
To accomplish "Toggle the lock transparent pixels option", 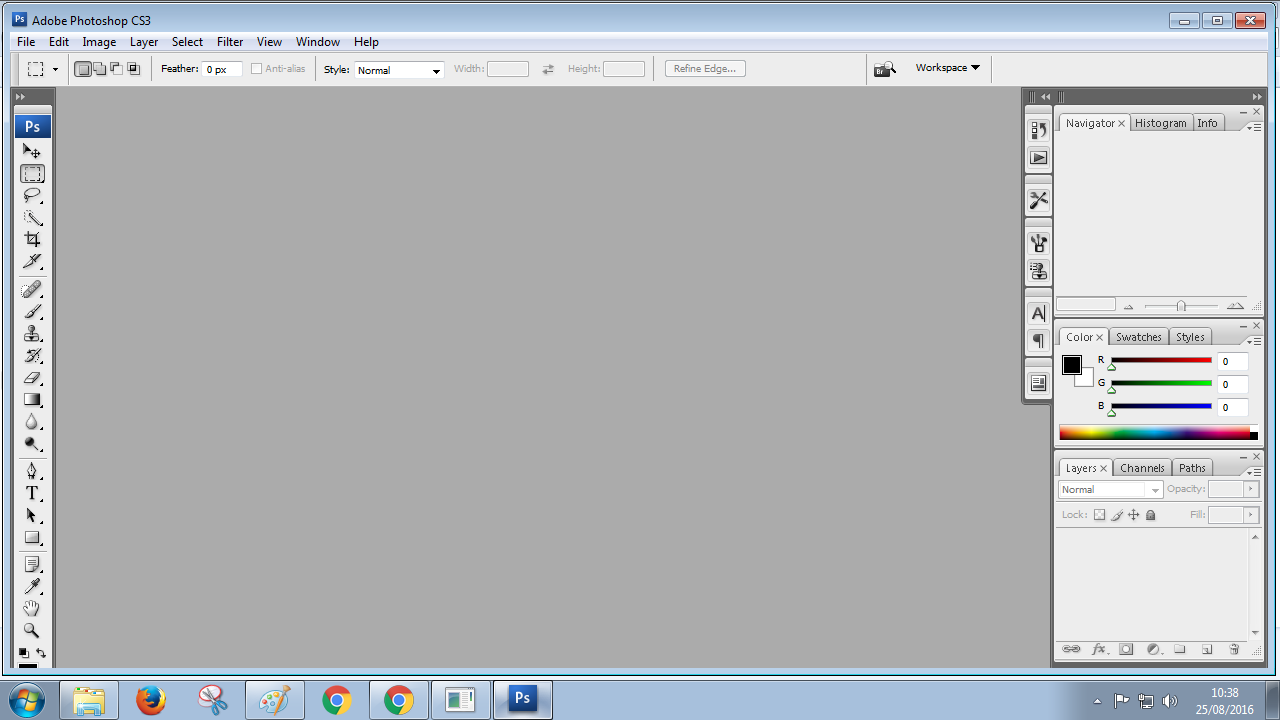I will tap(1099, 515).
